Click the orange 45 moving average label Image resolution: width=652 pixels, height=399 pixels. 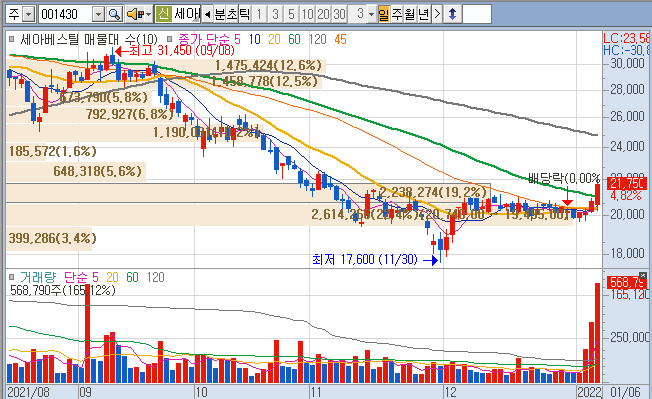[x=341, y=39]
